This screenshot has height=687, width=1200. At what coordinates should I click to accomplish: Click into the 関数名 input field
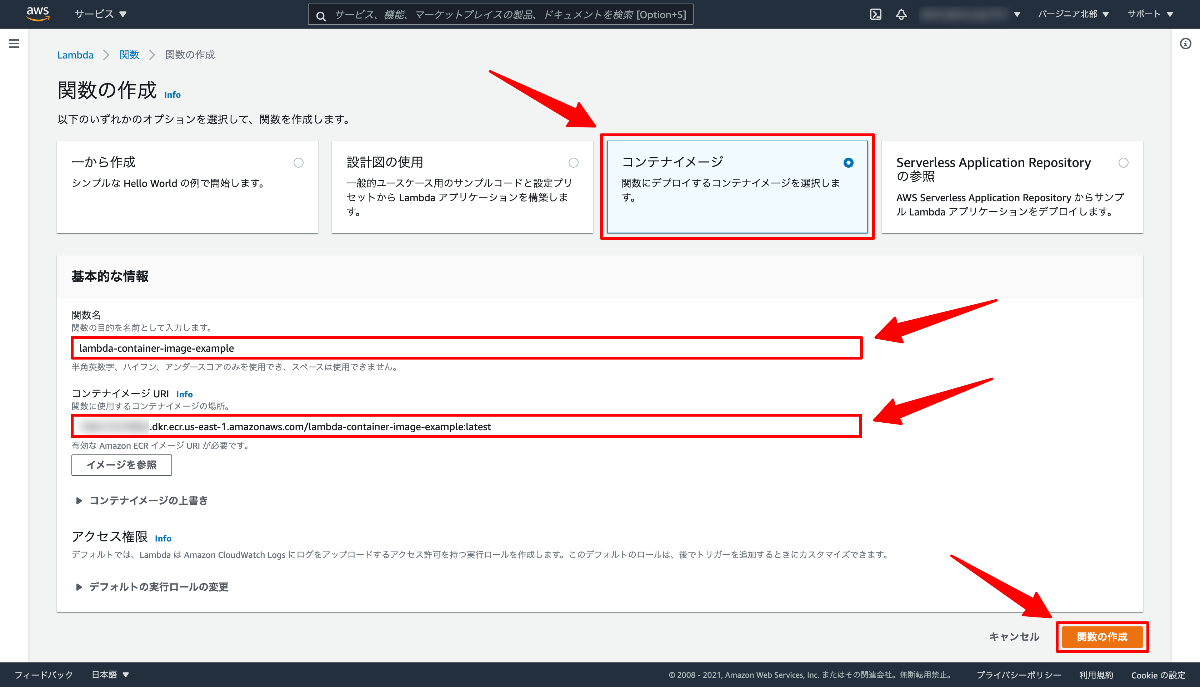466,348
